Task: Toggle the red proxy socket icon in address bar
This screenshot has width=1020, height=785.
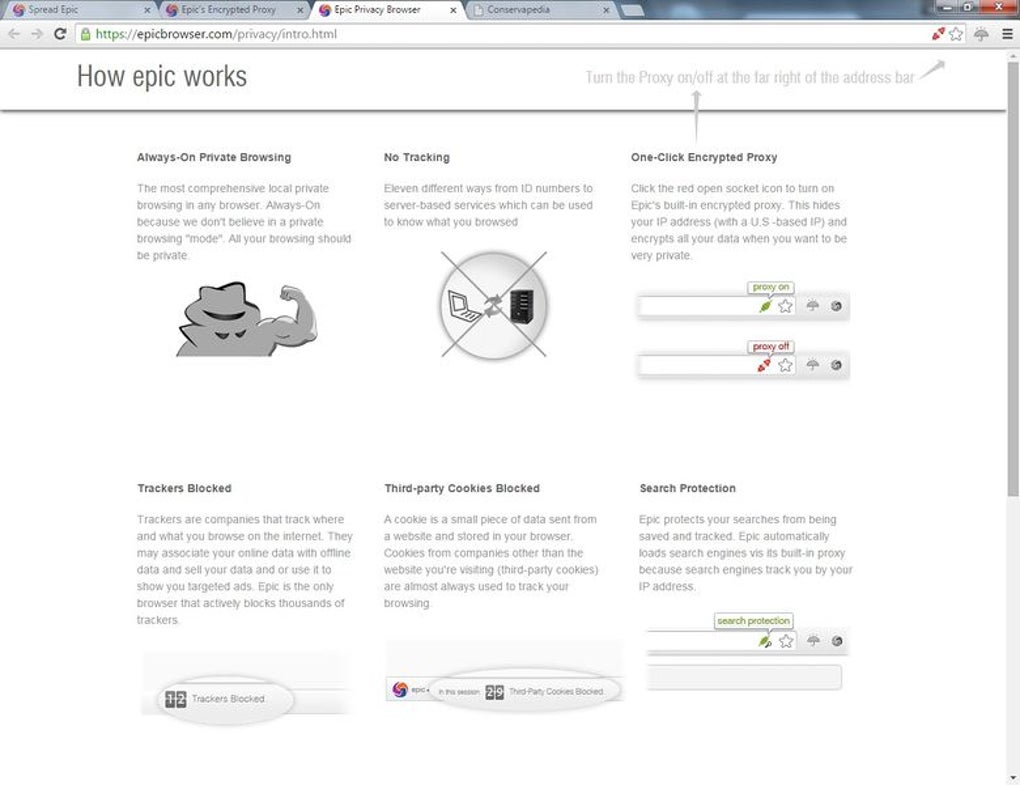Action: click(x=938, y=34)
